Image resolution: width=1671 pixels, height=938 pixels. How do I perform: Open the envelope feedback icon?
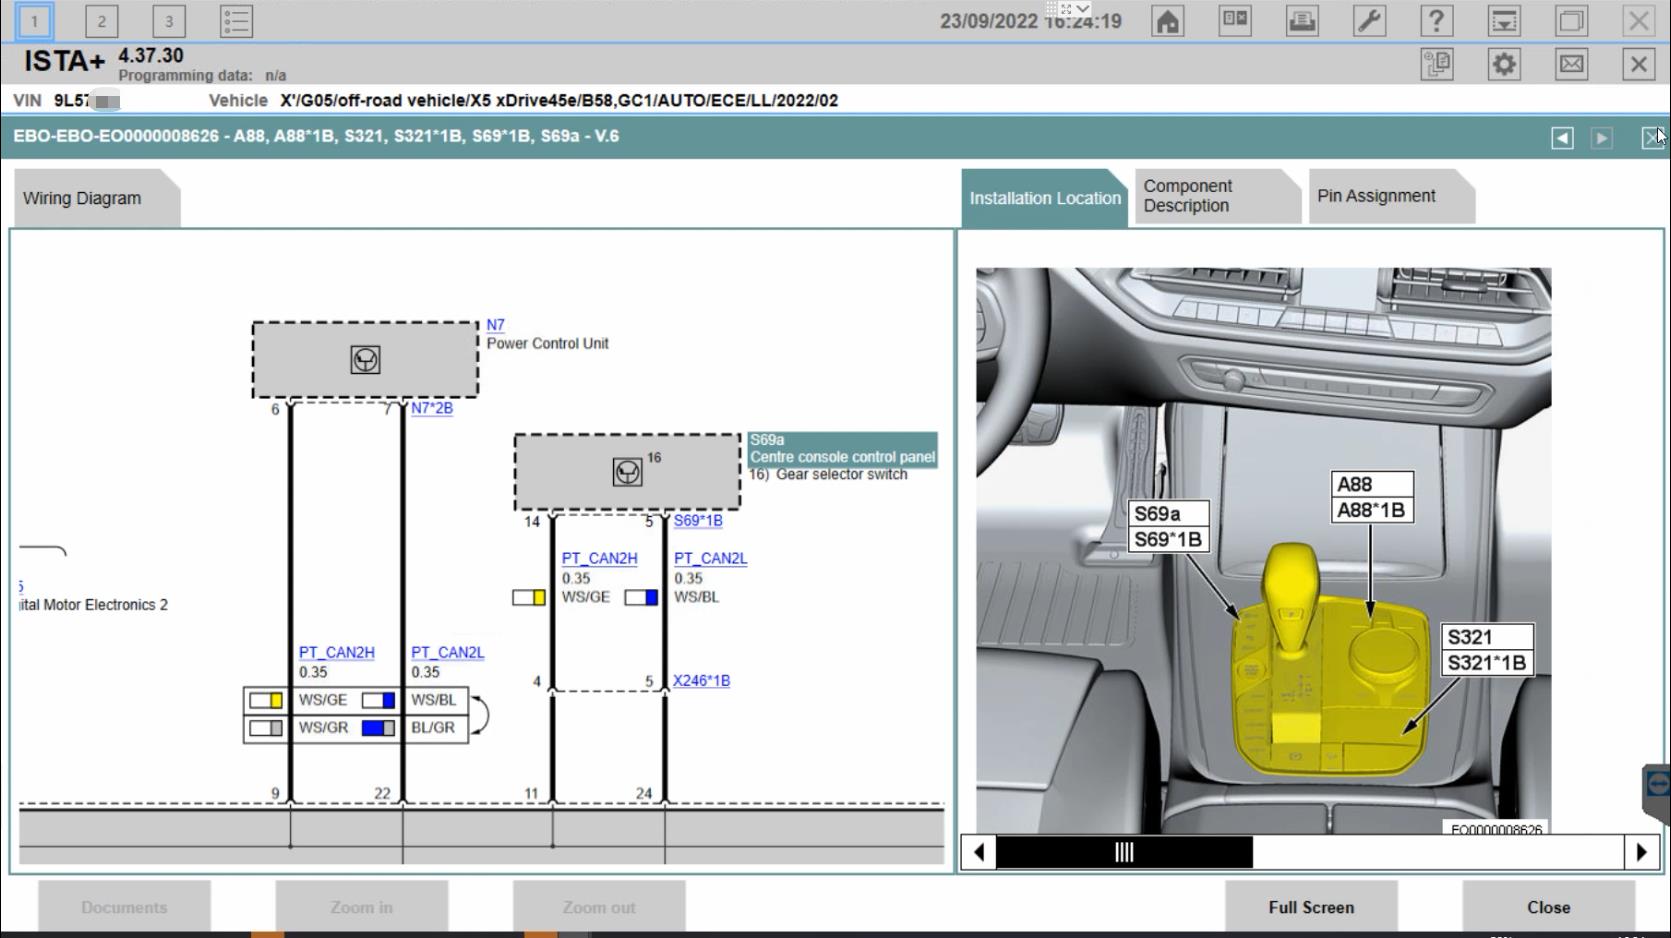pos(1571,65)
